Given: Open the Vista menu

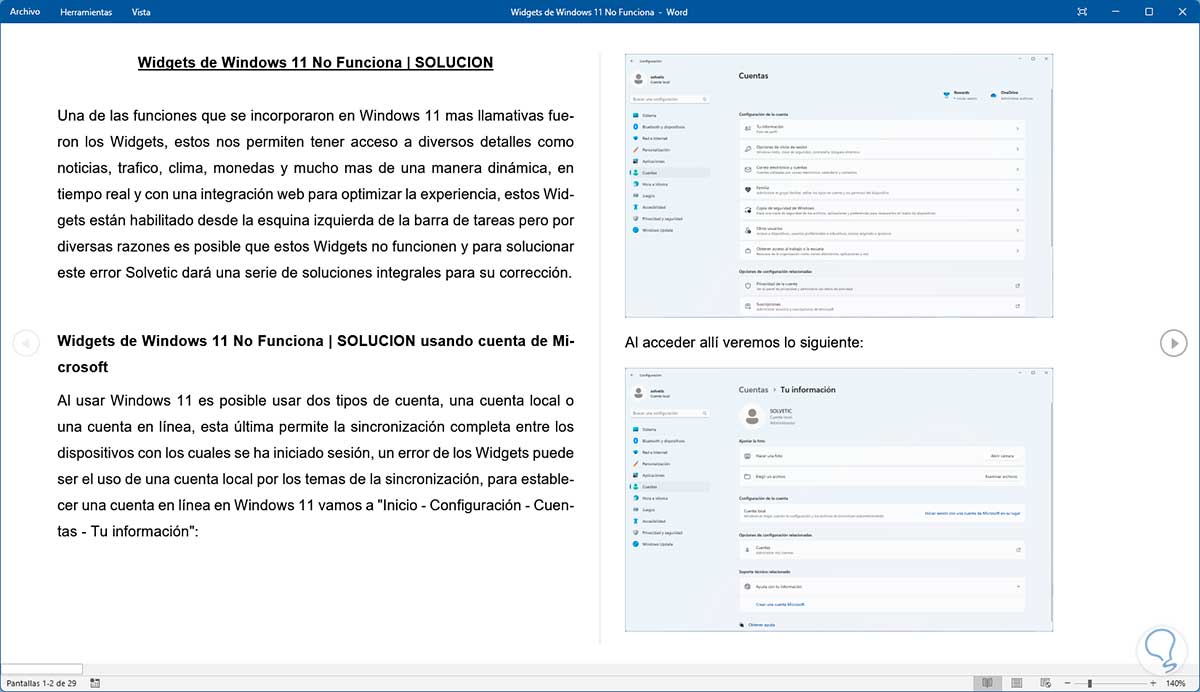Looking at the screenshot, I should pyautogui.click(x=141, y=12).
